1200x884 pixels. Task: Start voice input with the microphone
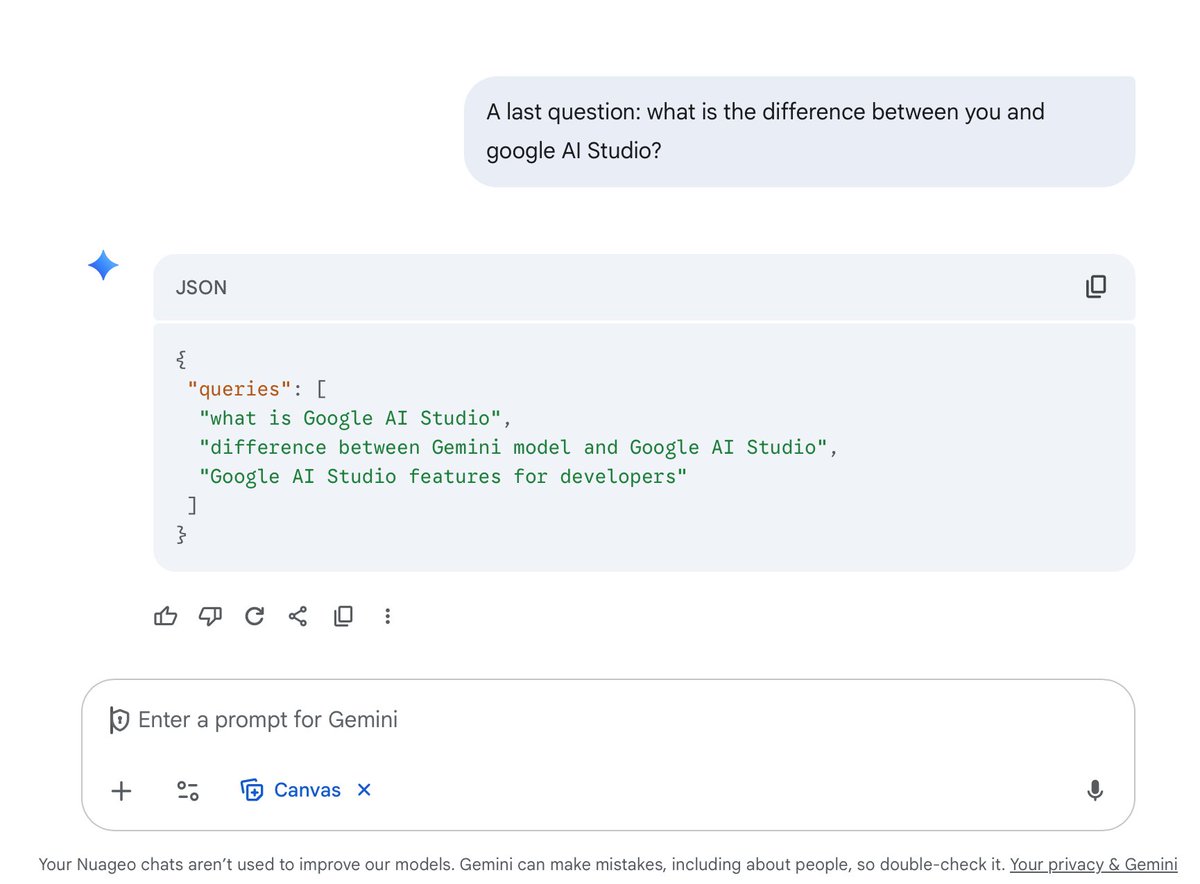[1095, 791]
